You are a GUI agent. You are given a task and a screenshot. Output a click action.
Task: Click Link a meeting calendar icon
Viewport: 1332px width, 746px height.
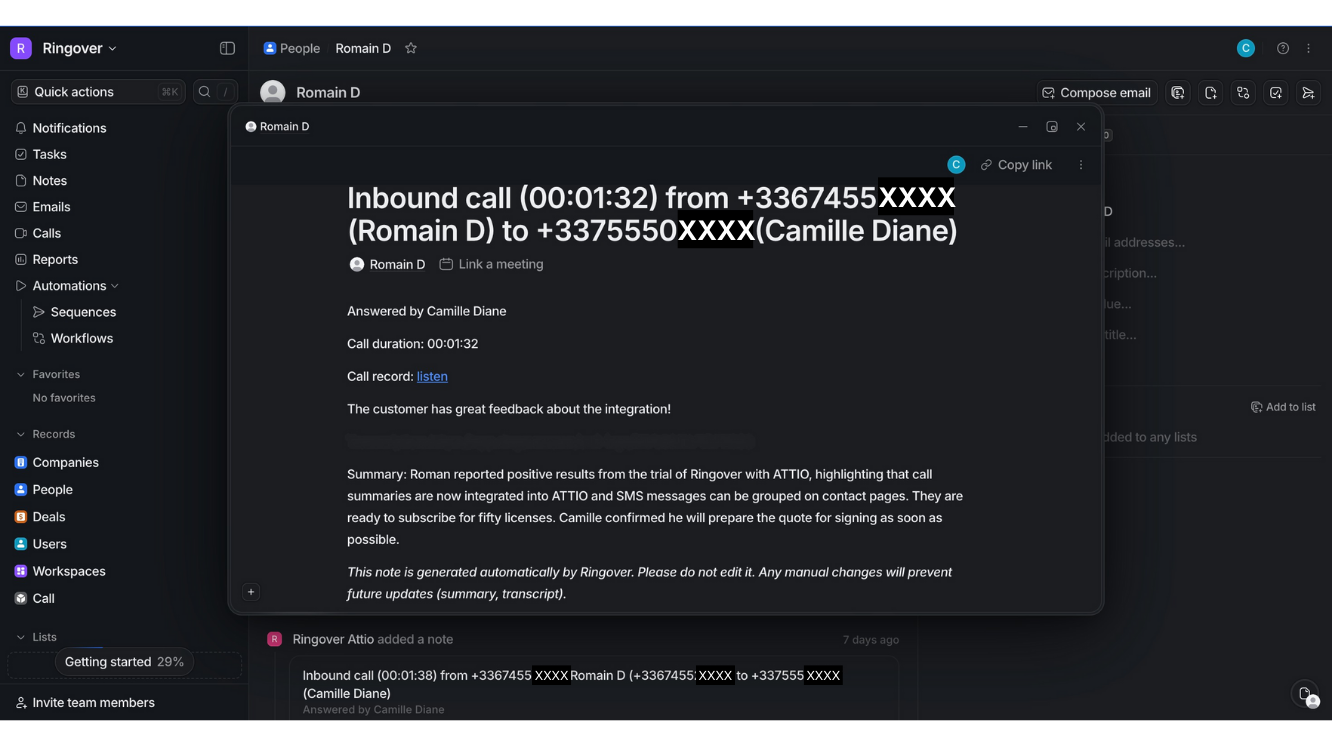(446, 264)
